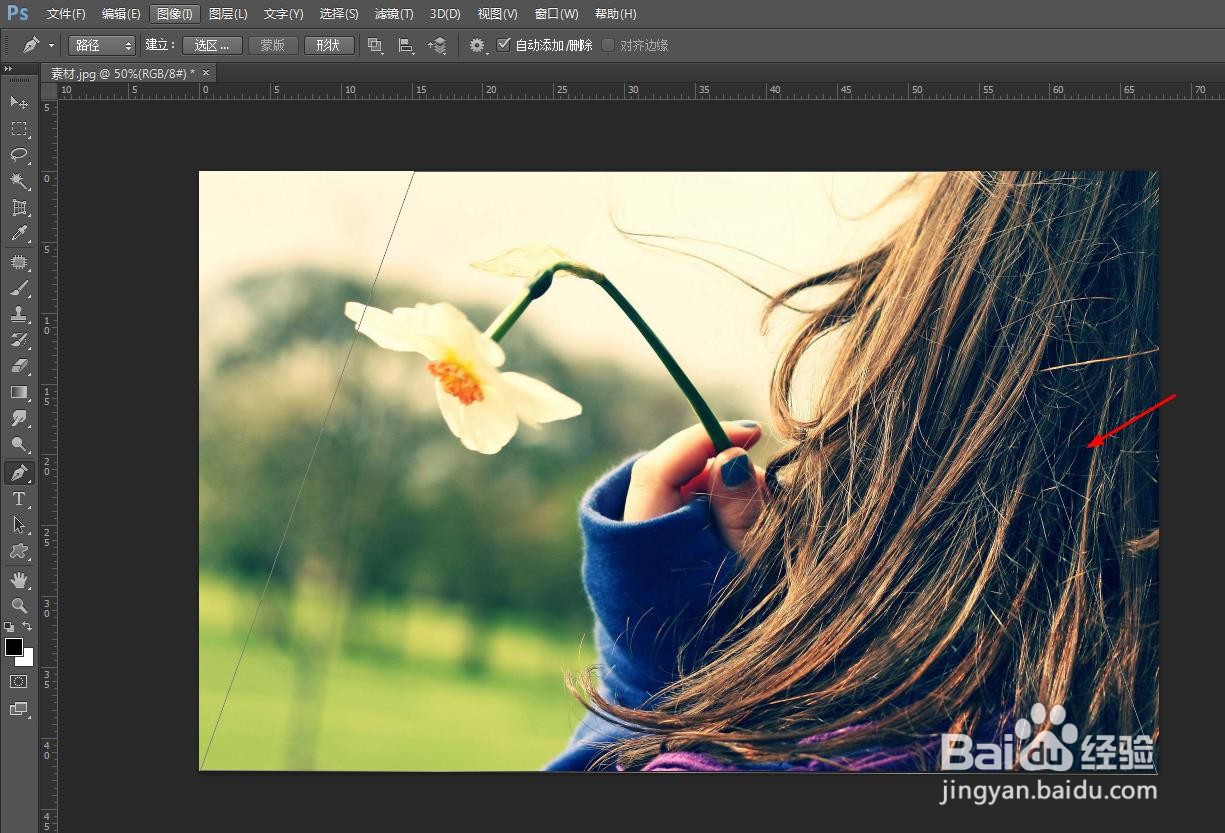Select the Patch healing tool
This screenshot has height=833, width=1225.
click(19, 262)
